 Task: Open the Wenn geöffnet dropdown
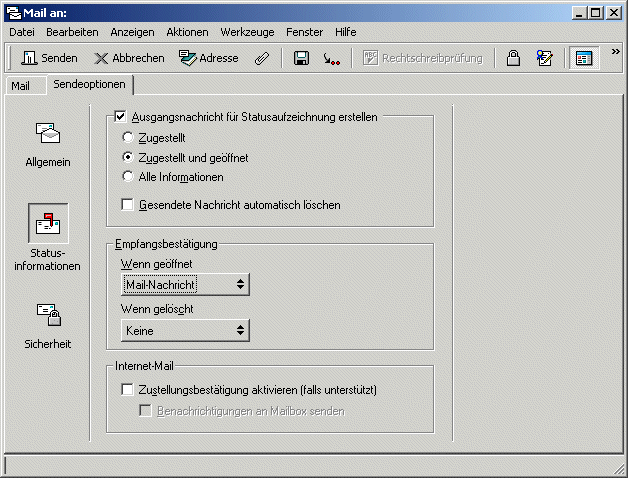(x=185, y=284)
